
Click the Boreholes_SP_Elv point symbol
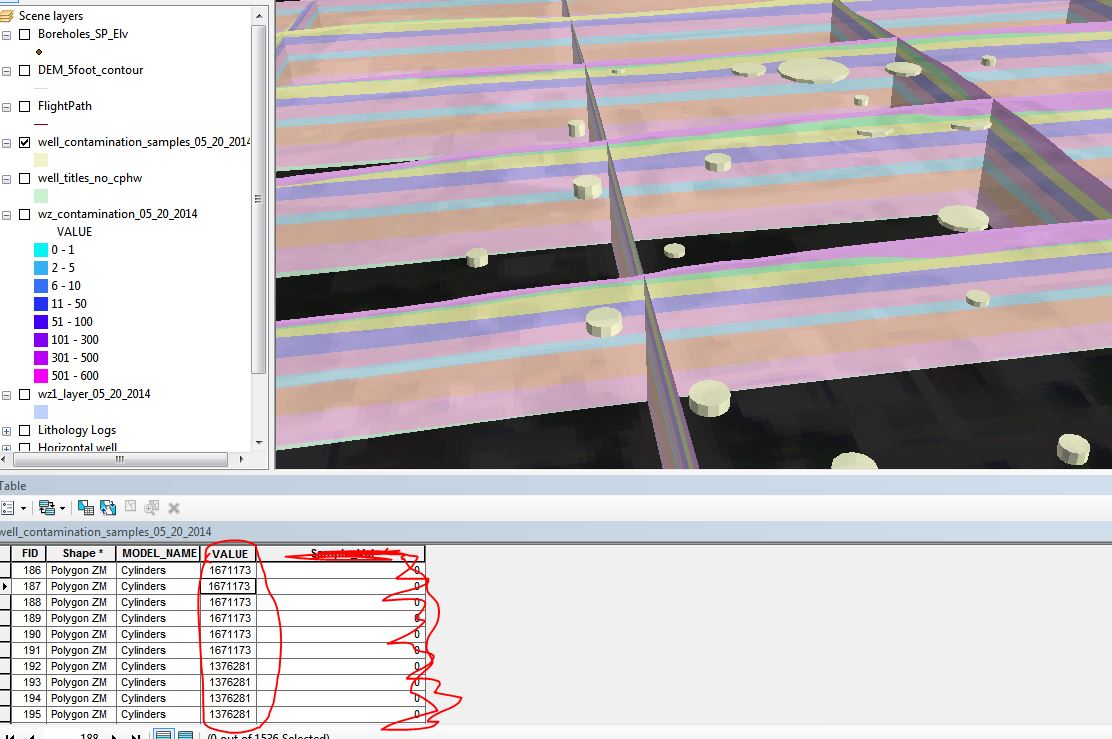coord(39,52)
